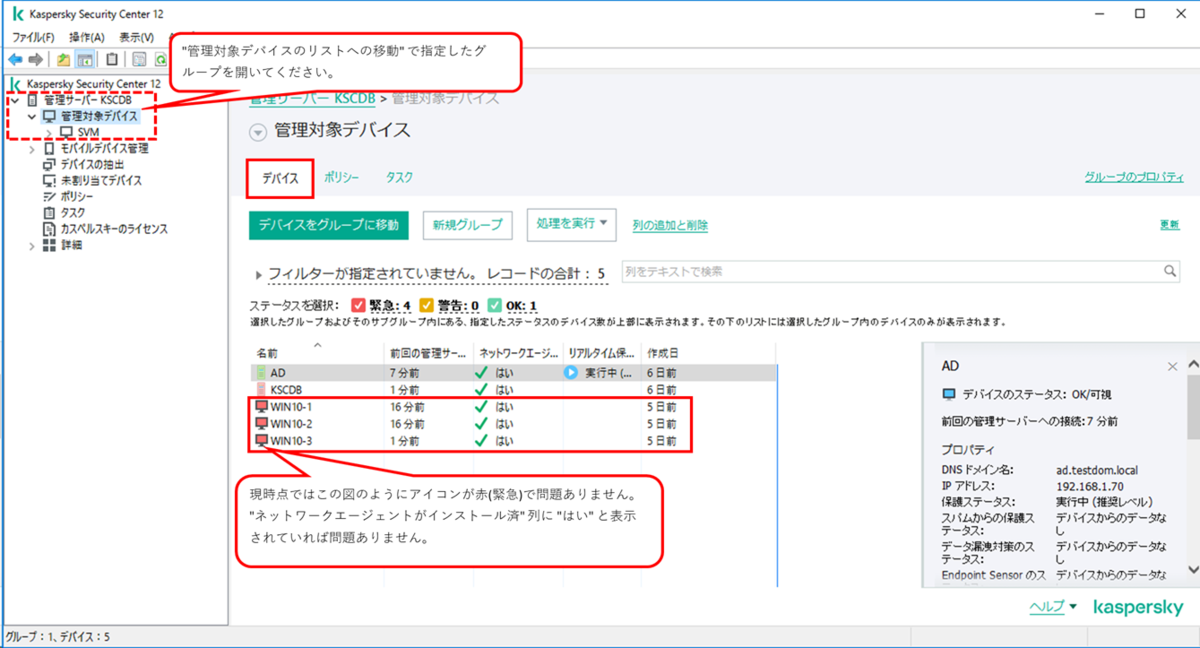1200x648 pixels.
Task: Open the 処理を実行 dropdown
Action: pos(571,225)
